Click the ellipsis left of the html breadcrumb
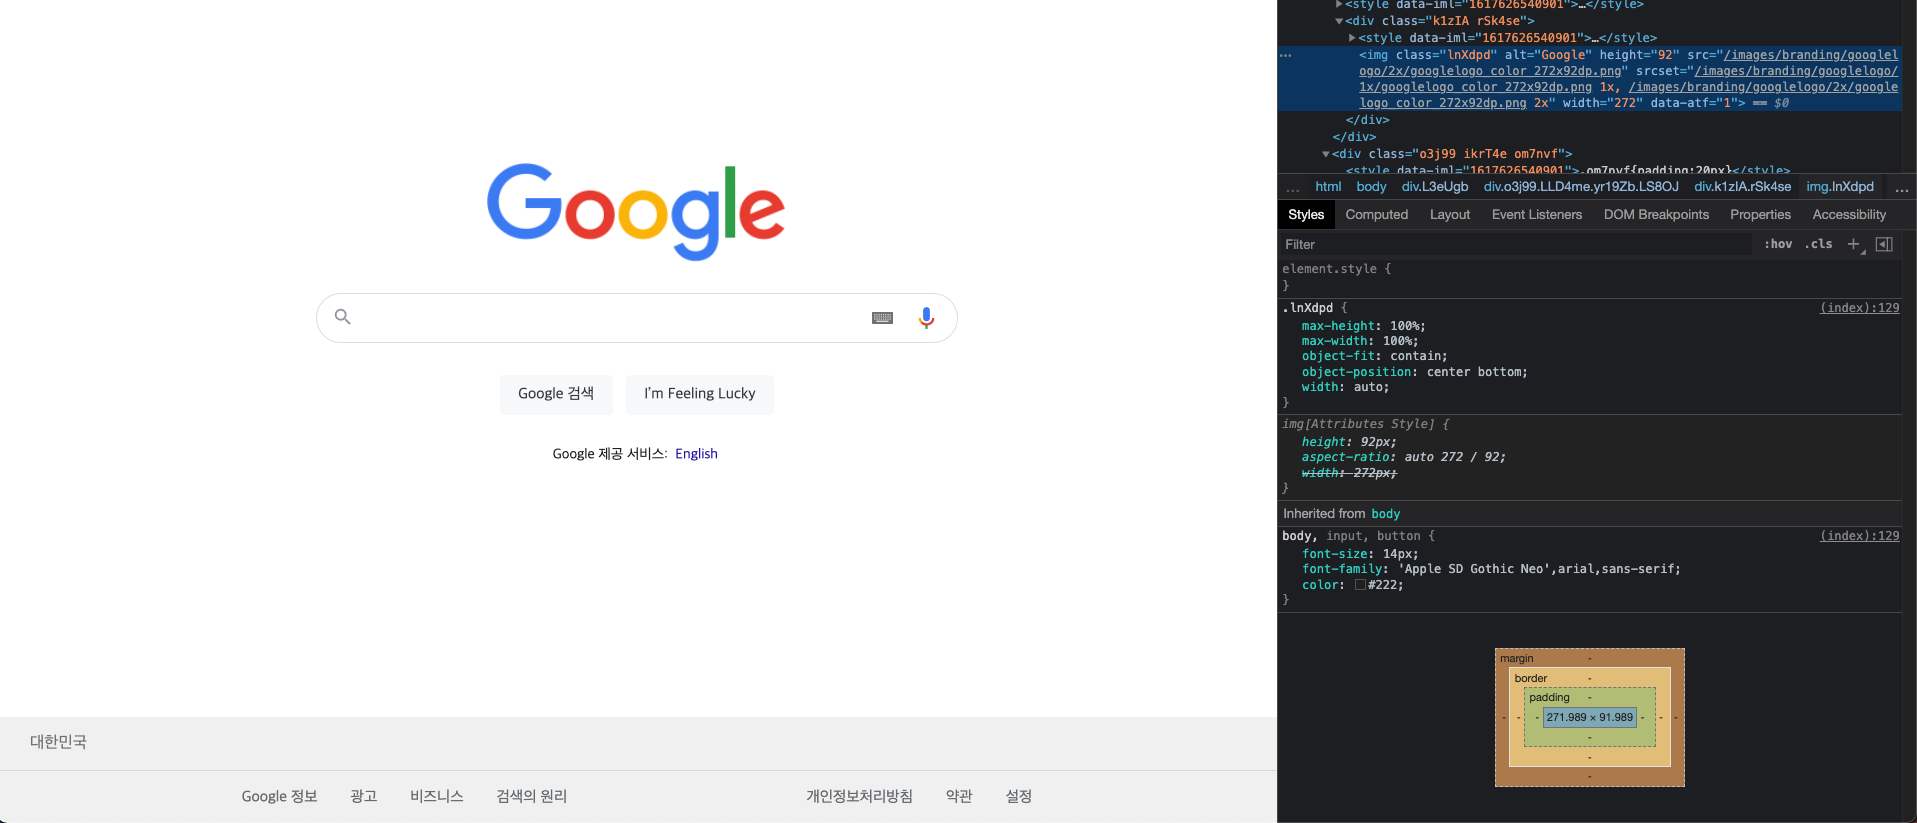Screen dimensions: 1917x823 click(x=1293, y=188)
